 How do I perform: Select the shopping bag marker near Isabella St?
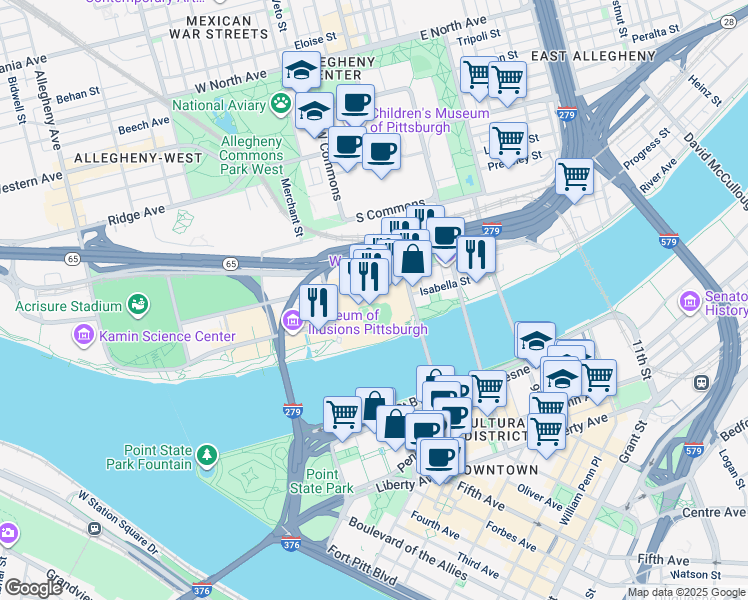pyautogui.click(x=413, y=259)
